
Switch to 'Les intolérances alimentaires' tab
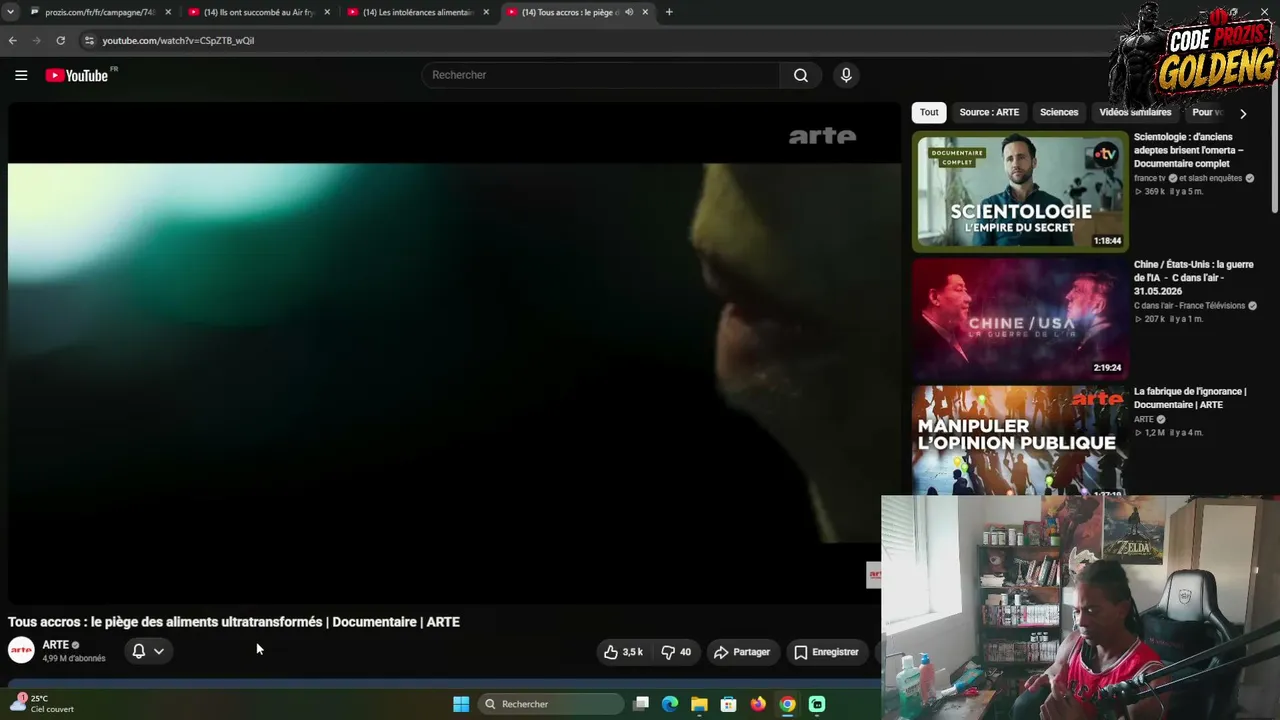417,12
